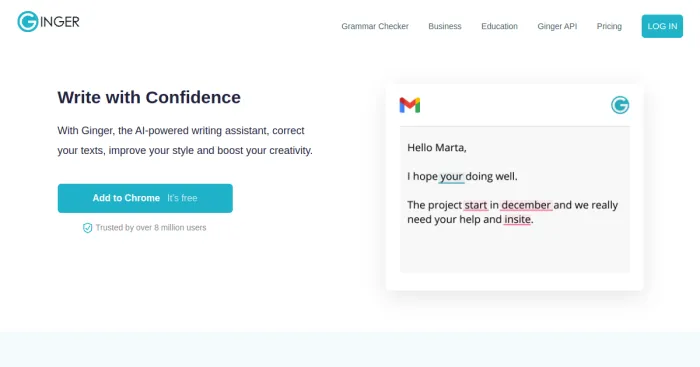Click the LOG IN button
Screen dimensions: 700x367
(x=662, y=26)
